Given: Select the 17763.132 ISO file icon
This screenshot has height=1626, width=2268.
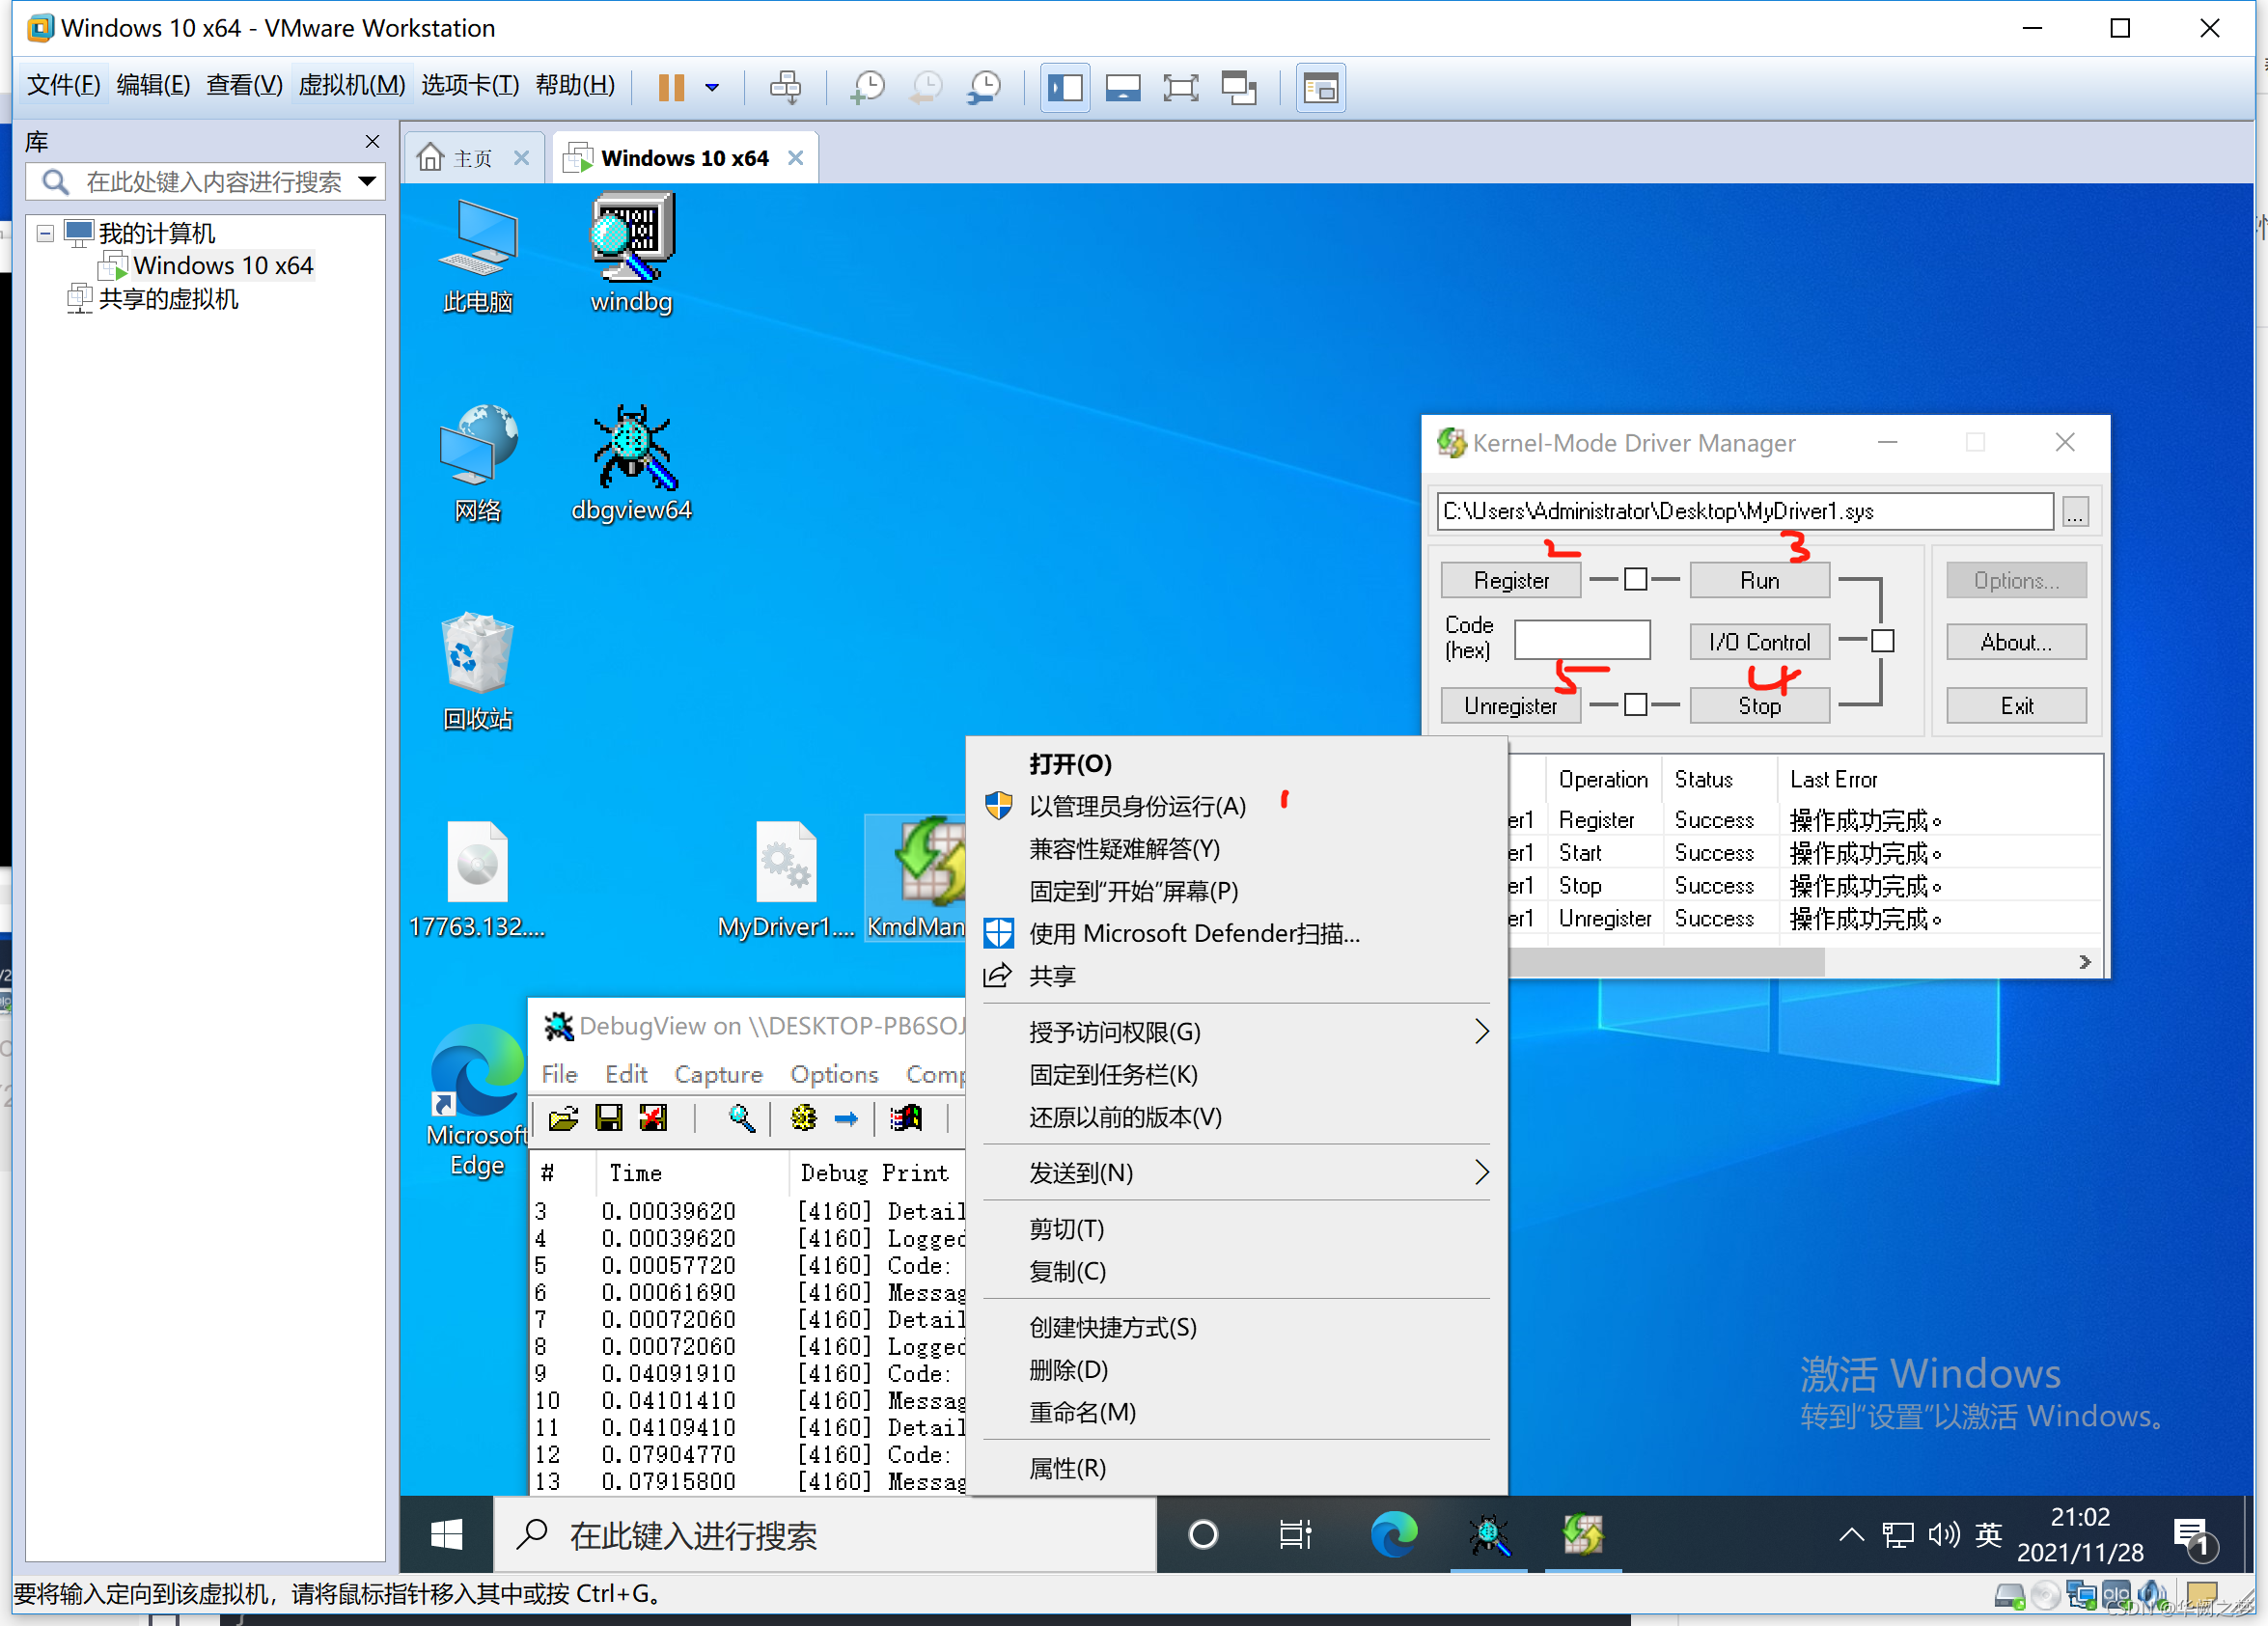Looking at the screenshot, I should (477, 880).
